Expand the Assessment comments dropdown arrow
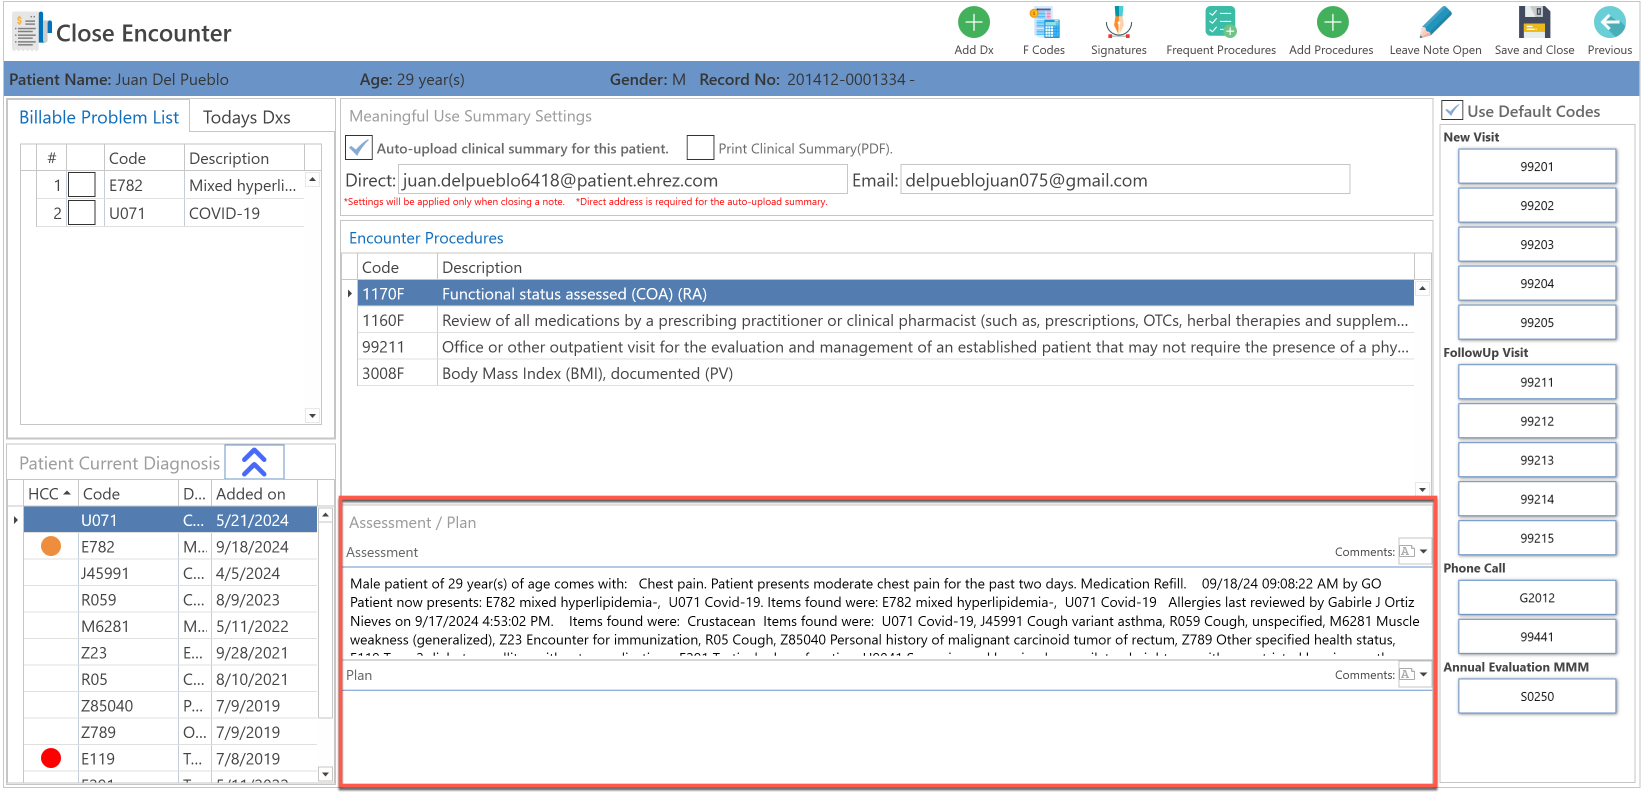Image resolution: width=1646 pixels, height=792 pixels. 1423,551
